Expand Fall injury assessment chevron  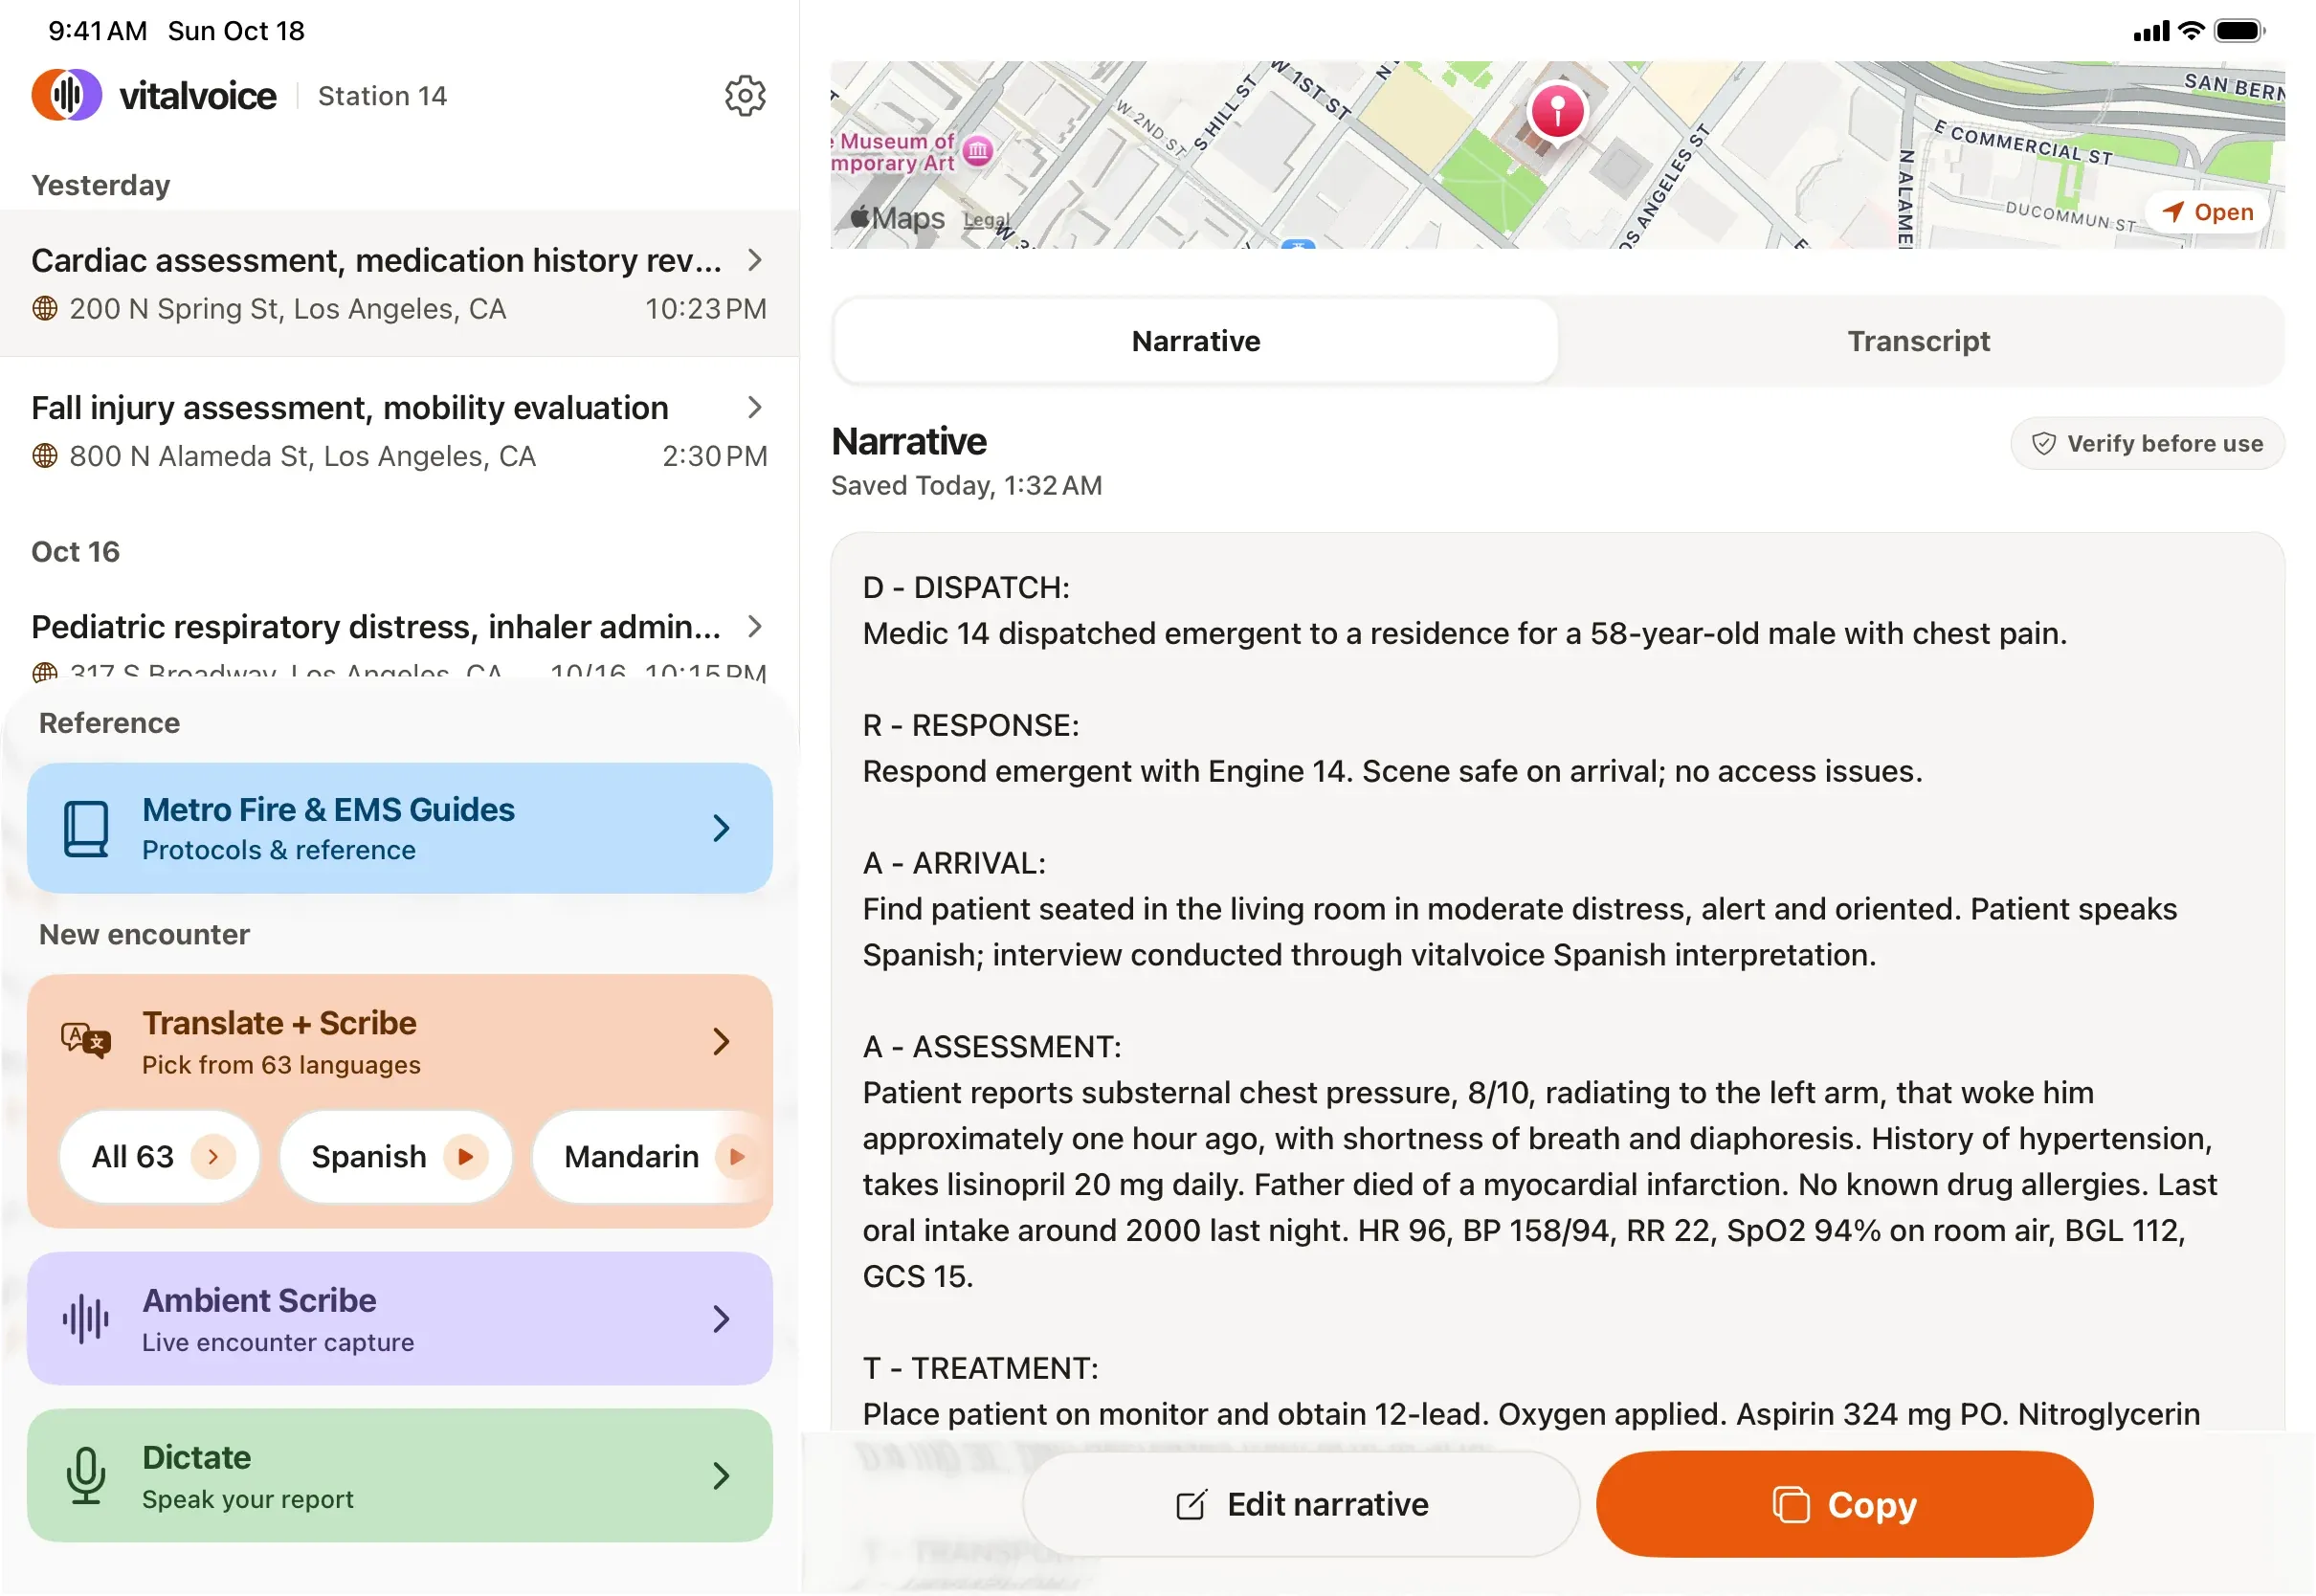pyautogui.click(x=755, y=408)
